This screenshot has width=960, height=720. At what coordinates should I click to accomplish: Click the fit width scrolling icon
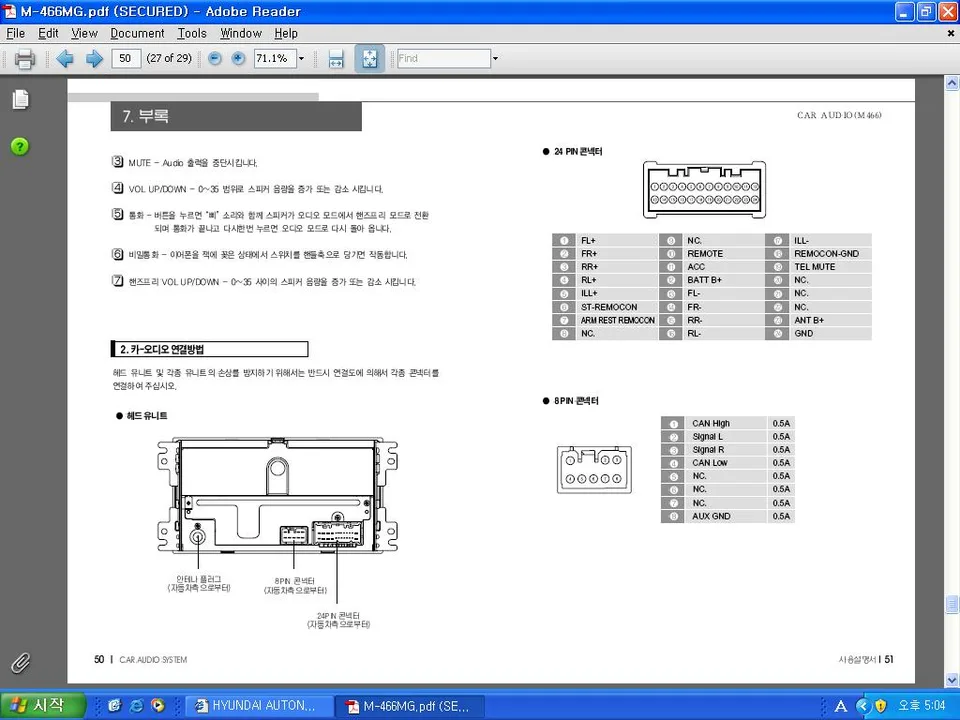pyautogui.click(x=336, y=59)
